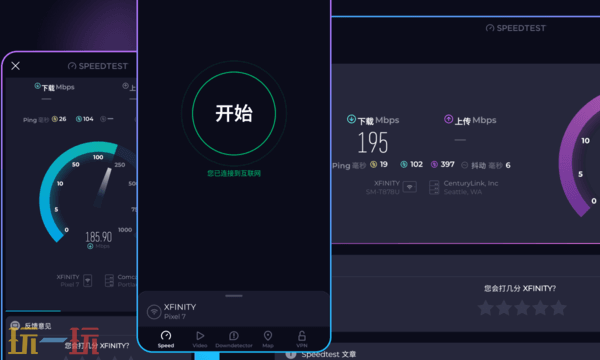Rate XFINITY one star on tablet
Screen dimensions: 600x360
pos(486,308)
